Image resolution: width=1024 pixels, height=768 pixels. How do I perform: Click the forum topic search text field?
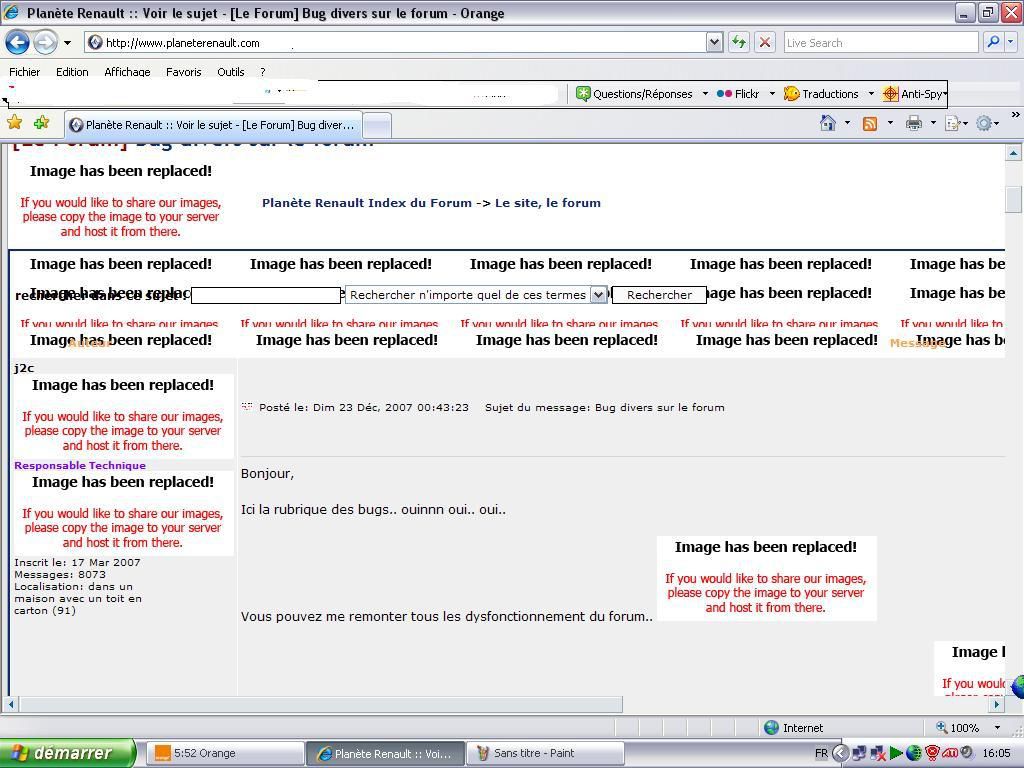coord(265,295)
